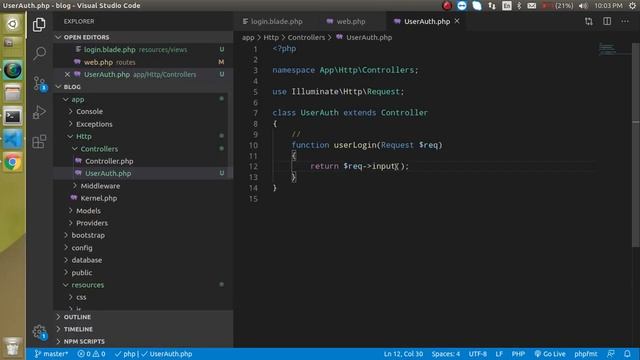Close UserAuth.php in Open Editors list
The image size is (640, 360).
click(67, 74)
